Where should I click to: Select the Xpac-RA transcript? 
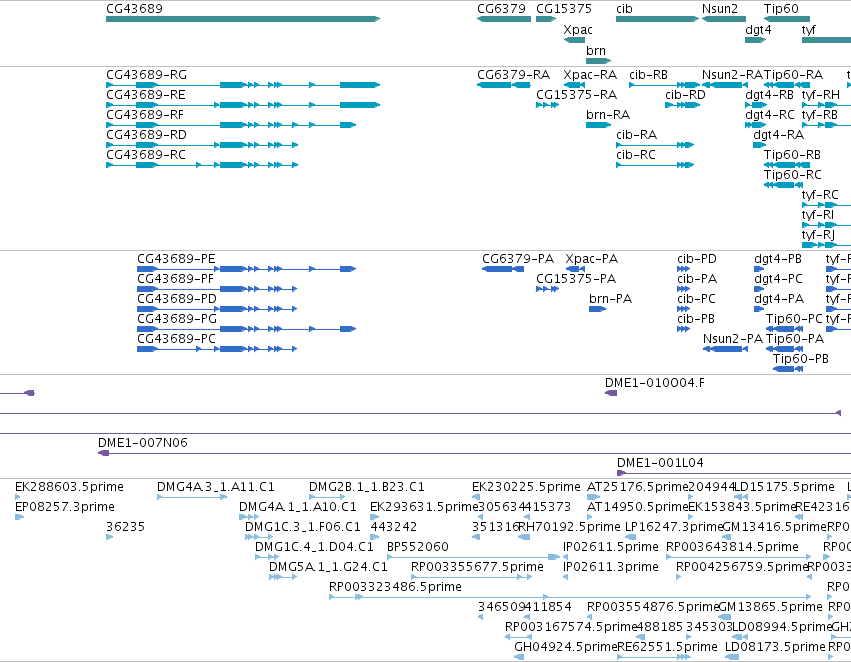tap(575, 85)
